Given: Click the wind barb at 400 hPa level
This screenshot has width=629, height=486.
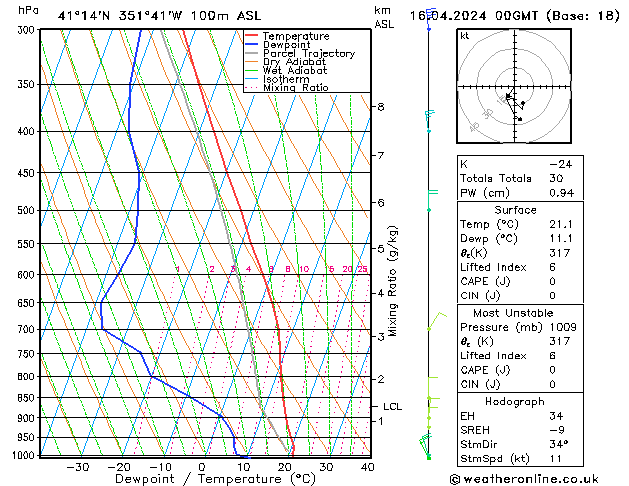Looking at the screenshot, I should (x=430, y=121).
